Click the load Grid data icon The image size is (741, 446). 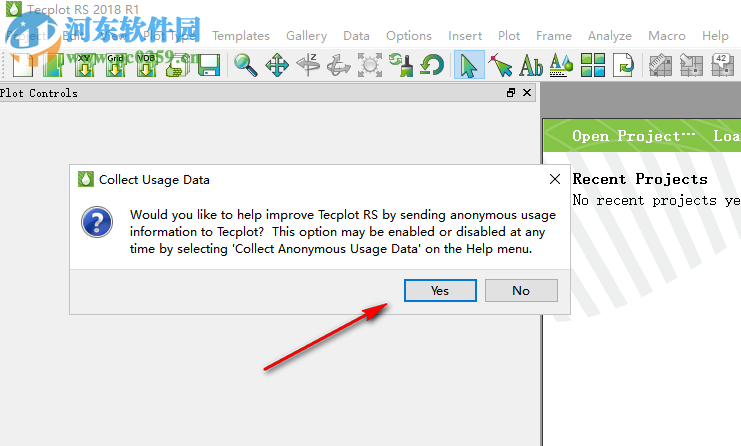click(116, 65)
